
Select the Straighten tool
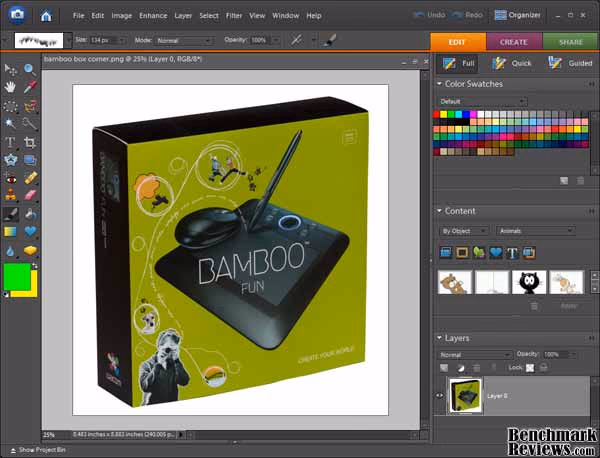click(x=30, y=160)
